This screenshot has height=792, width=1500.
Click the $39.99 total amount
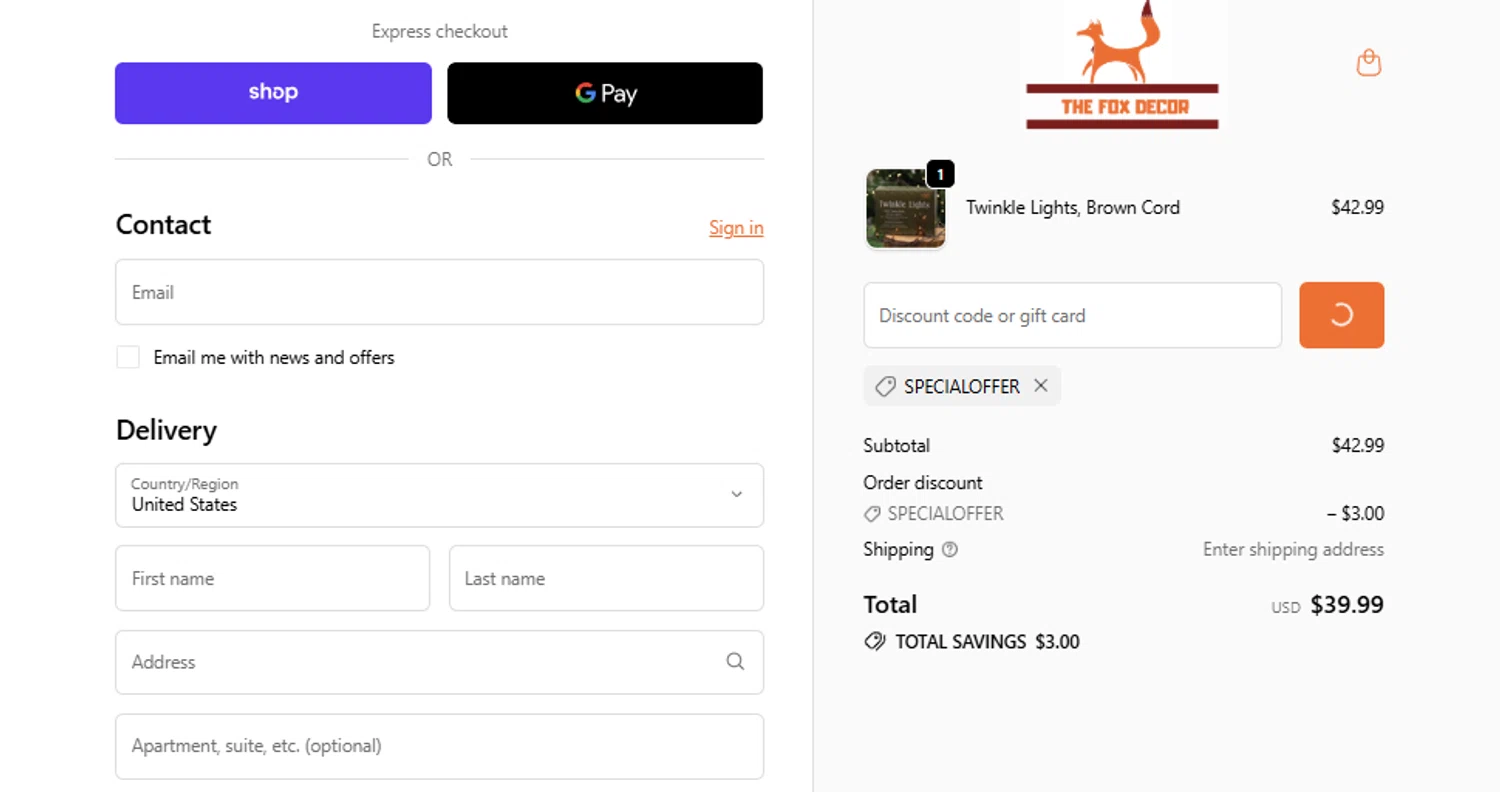point(1347,604)
